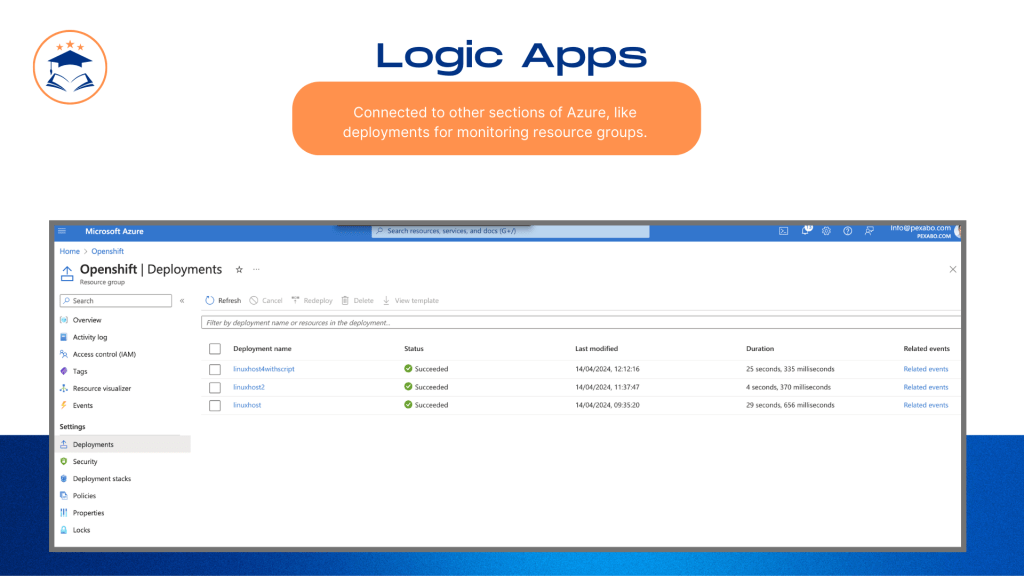Viewport: 1024px width, 576px height.
Task: Click the Redeploy toolbar button
Action: point(312,300)
